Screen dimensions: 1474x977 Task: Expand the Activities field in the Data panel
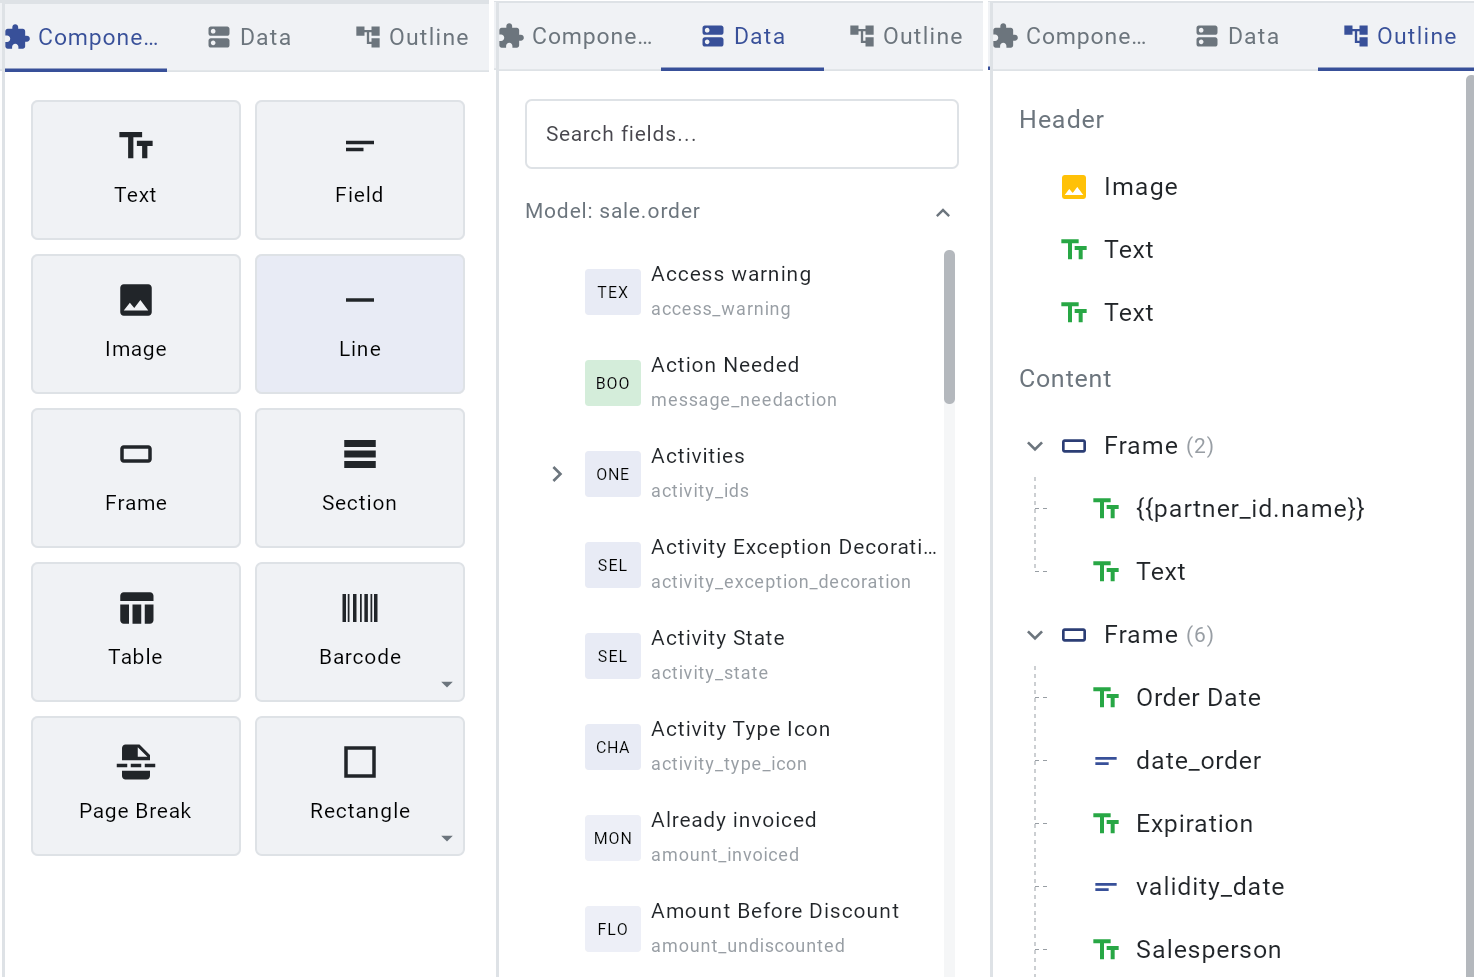pos(557,473)
